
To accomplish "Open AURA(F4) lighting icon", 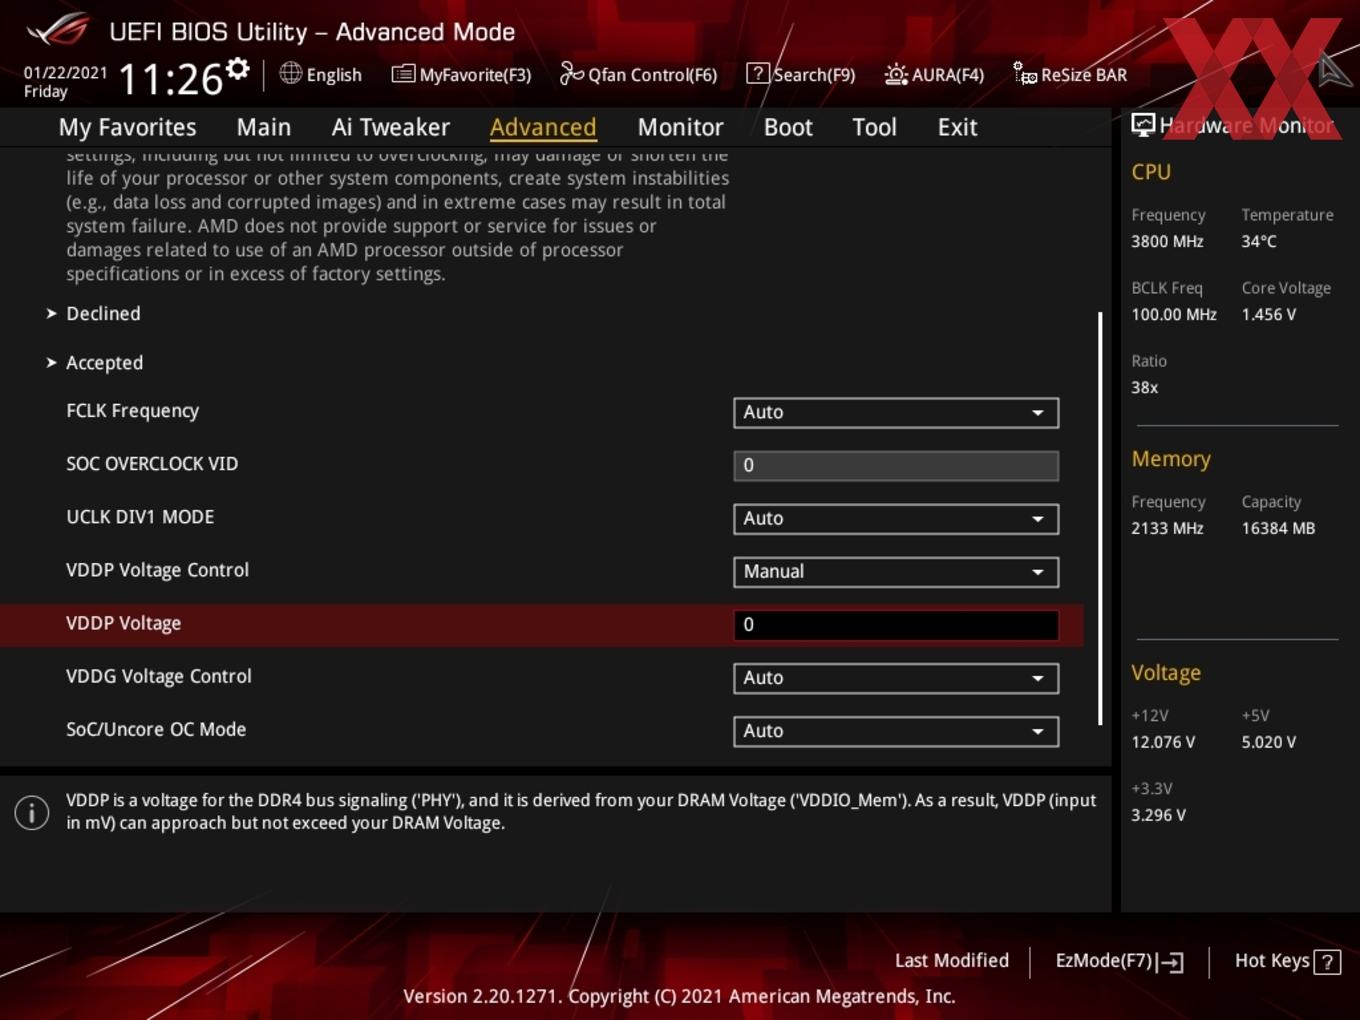I will click(896, 74).
